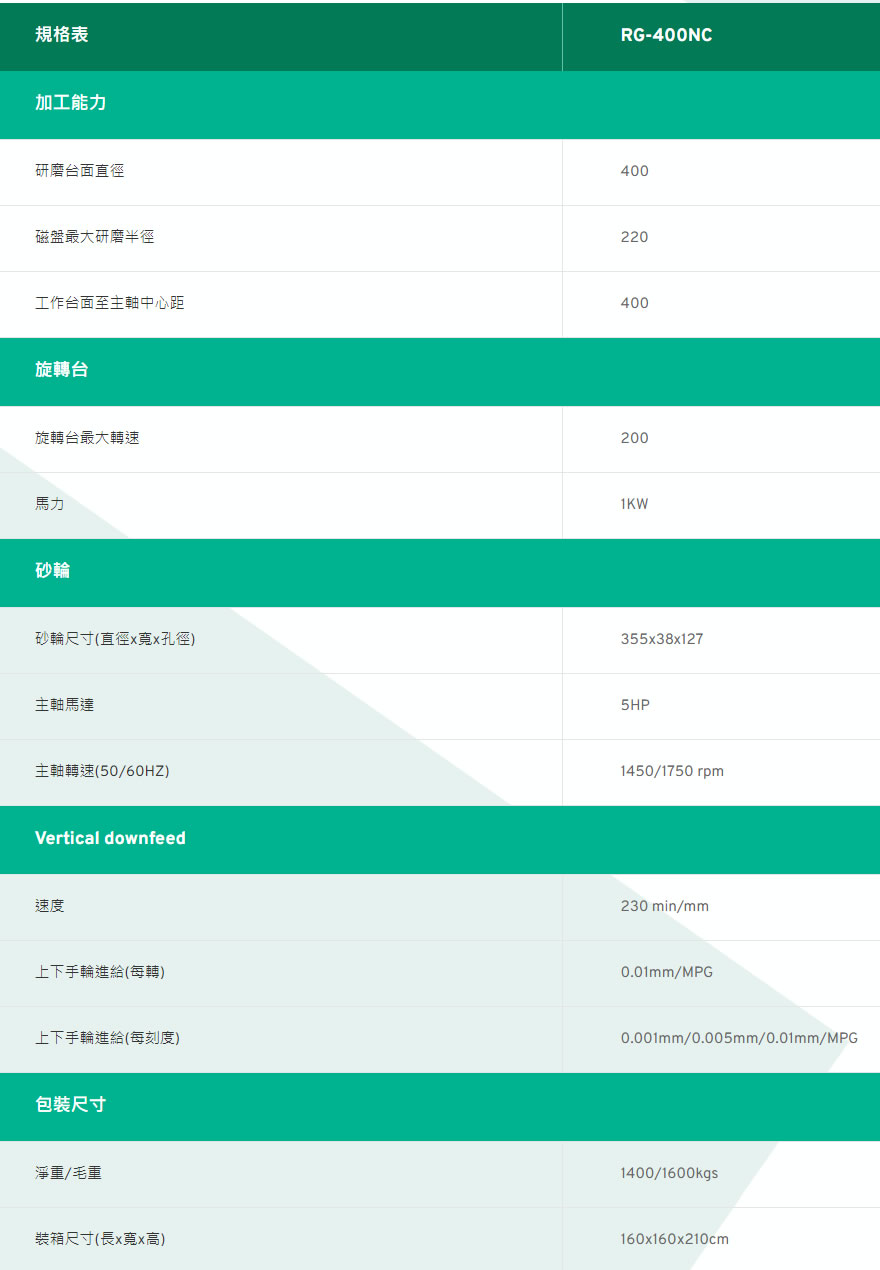The height and width of the screenshot is (1270, 880).
Task: Click the 355x38x127 value
Action: click(662, 639)
